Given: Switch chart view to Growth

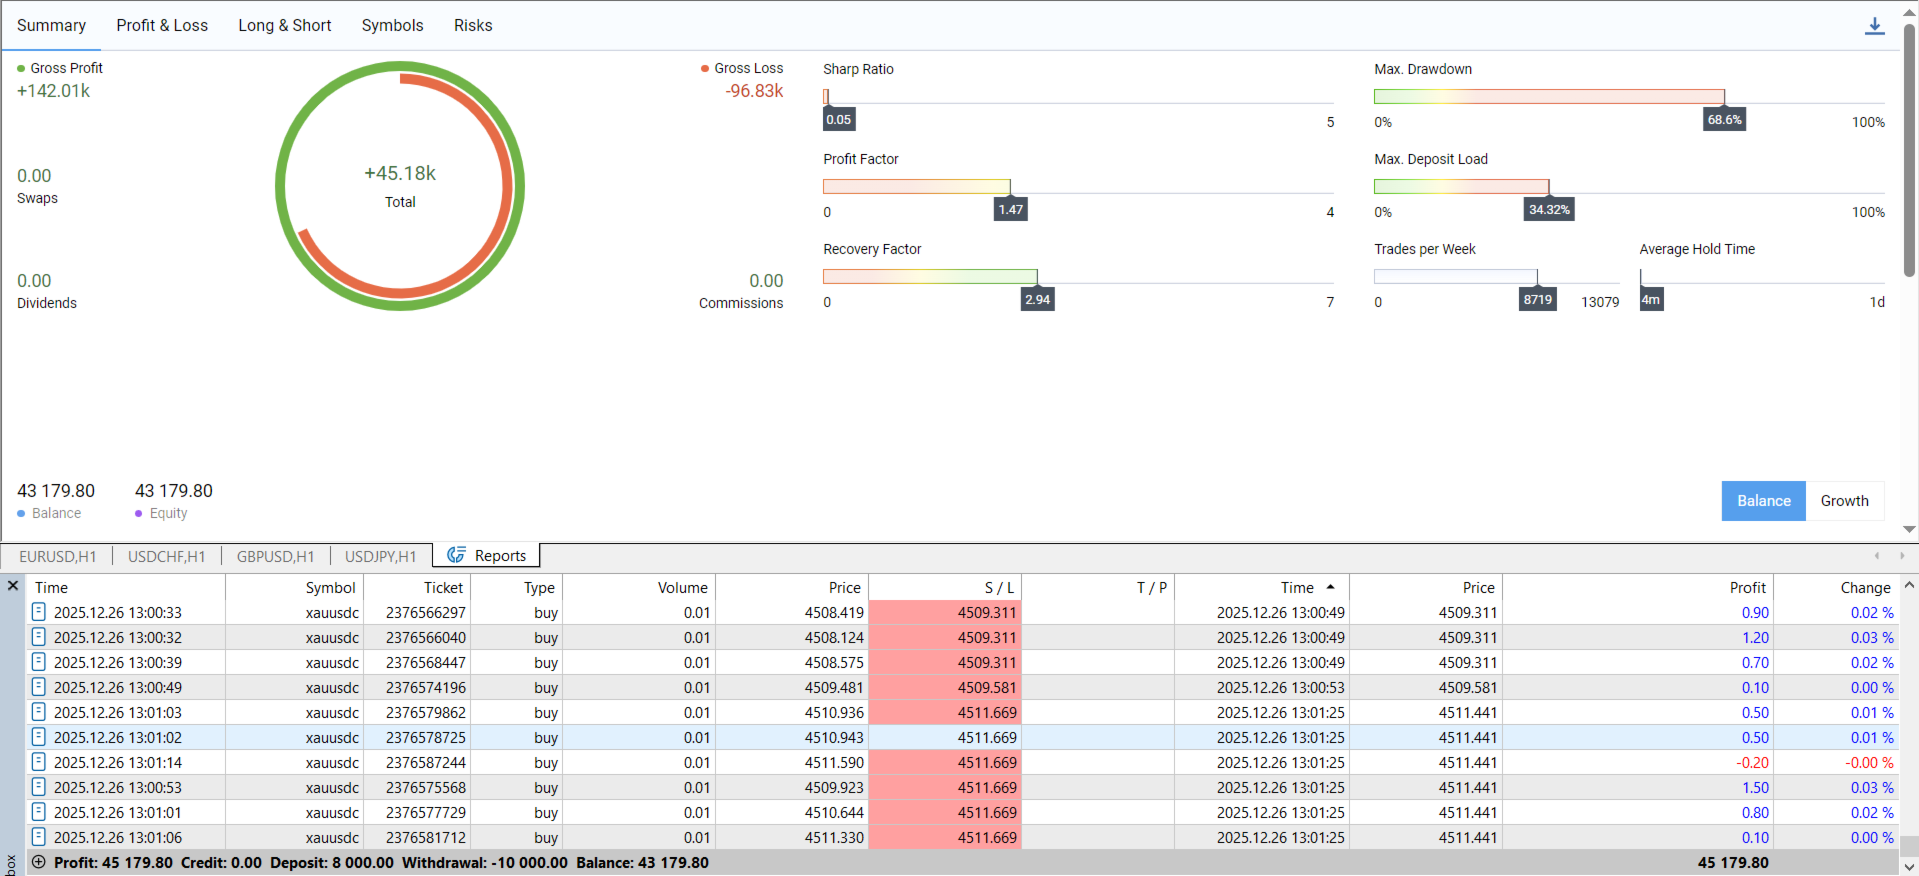Looking at the screenshot, I should 1844,501.
